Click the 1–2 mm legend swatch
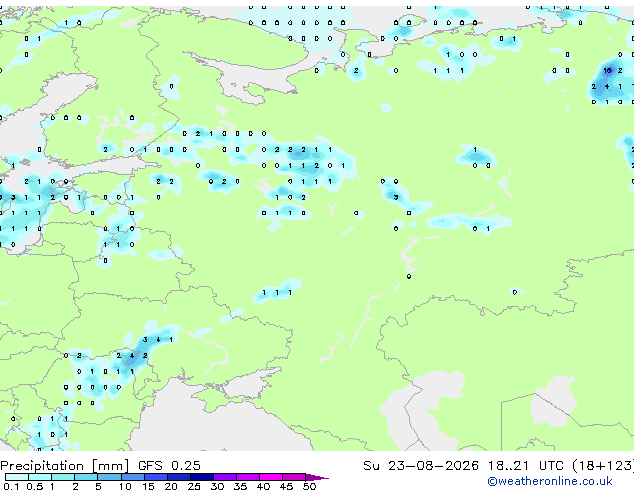This screenshot has height=490, width=634. coord(63,477)
